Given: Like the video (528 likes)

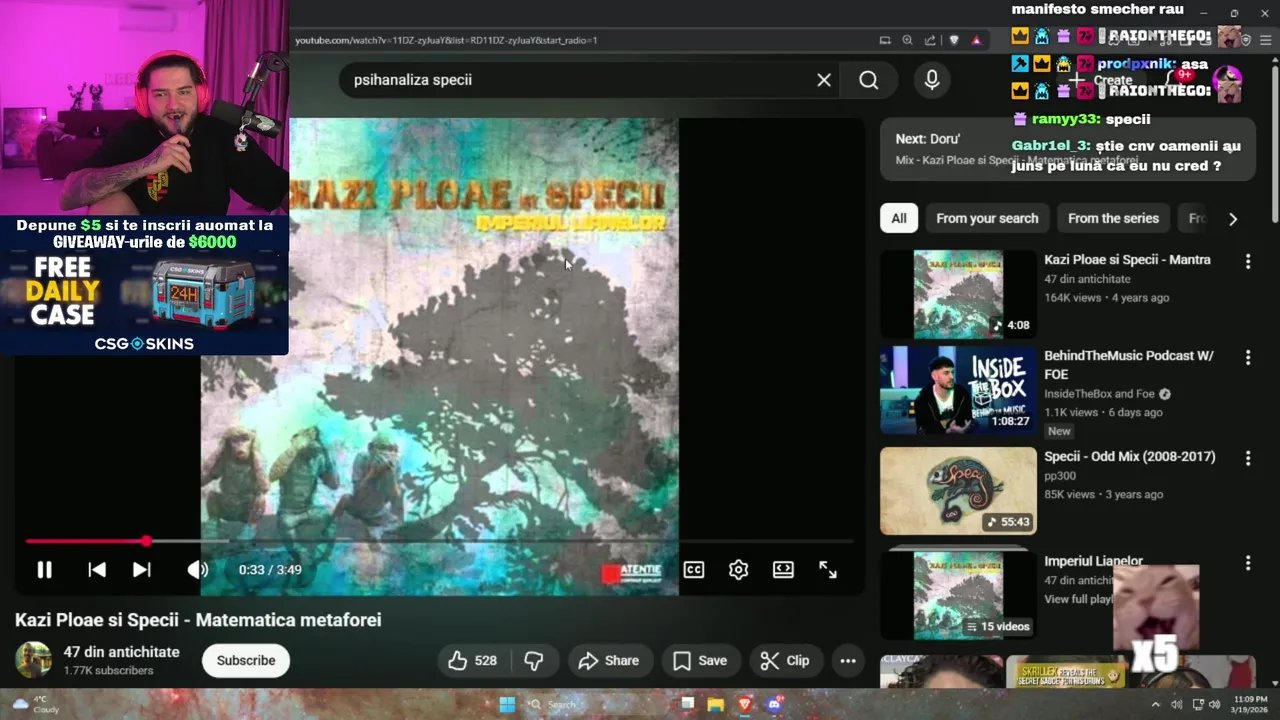Looking at the screenshot, I should coord(473,661).
